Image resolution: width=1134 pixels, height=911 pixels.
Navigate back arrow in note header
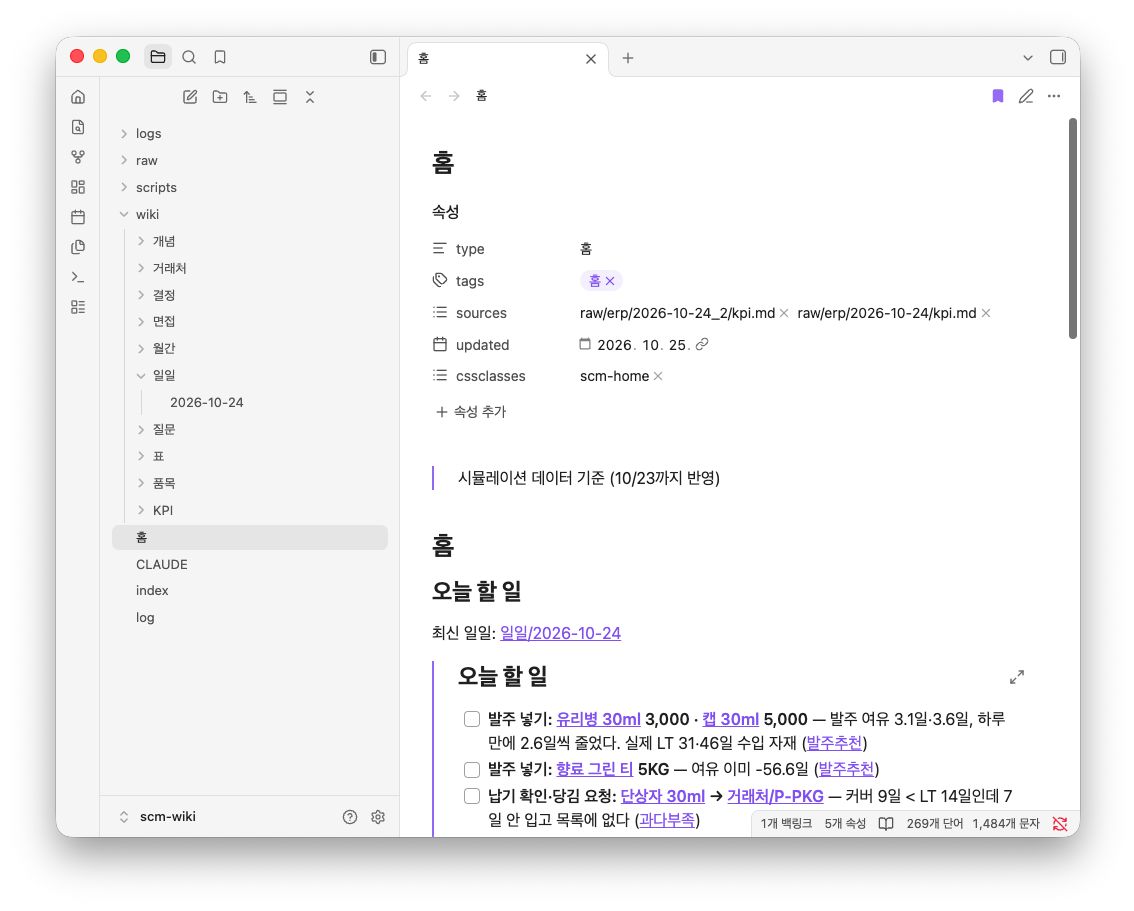pos(426,96)
